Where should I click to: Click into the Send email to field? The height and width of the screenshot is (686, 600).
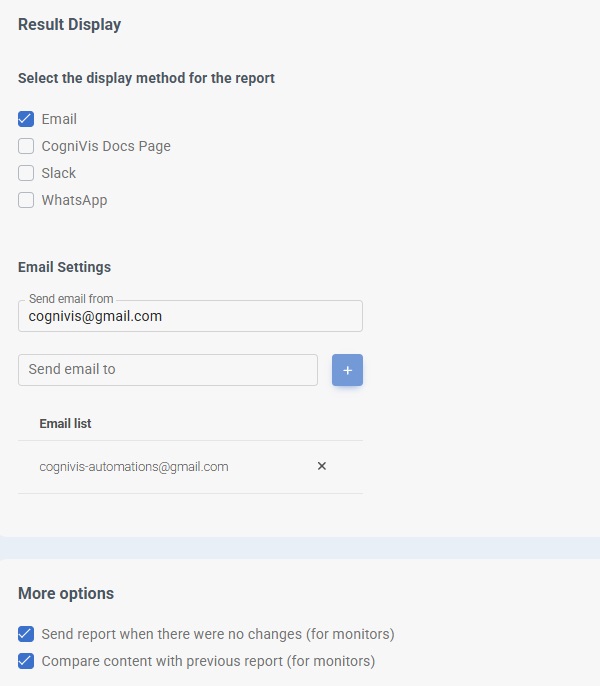pos(167,369)
